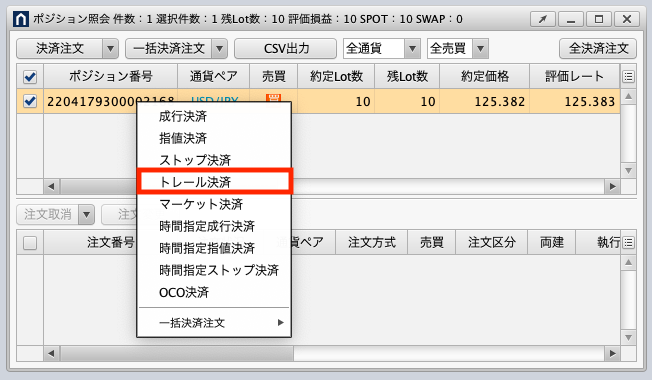652x380 pixels.
Task: Minimize the ポジション照会 window
Action: [x=570, y=19]
